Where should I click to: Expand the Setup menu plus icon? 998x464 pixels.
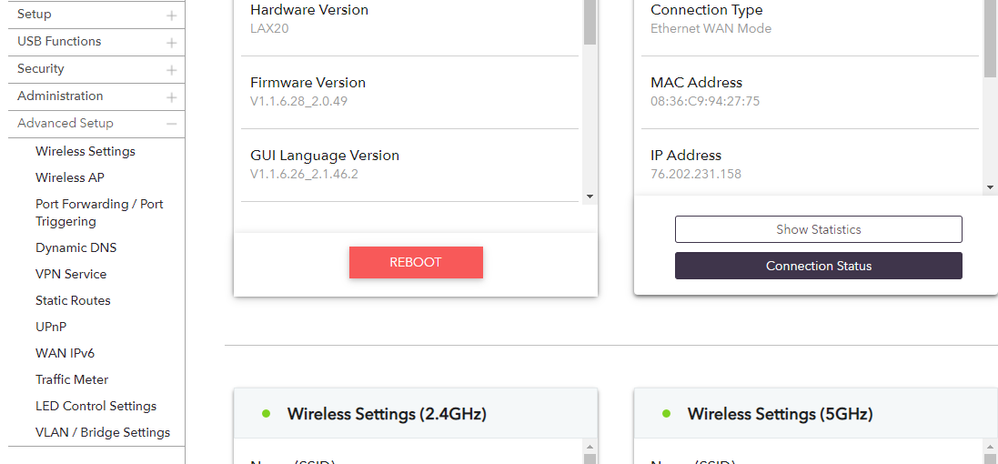point(172,15)
